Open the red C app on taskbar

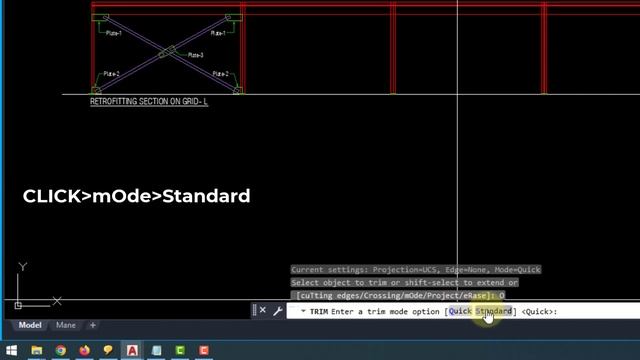tap(204, 350)
